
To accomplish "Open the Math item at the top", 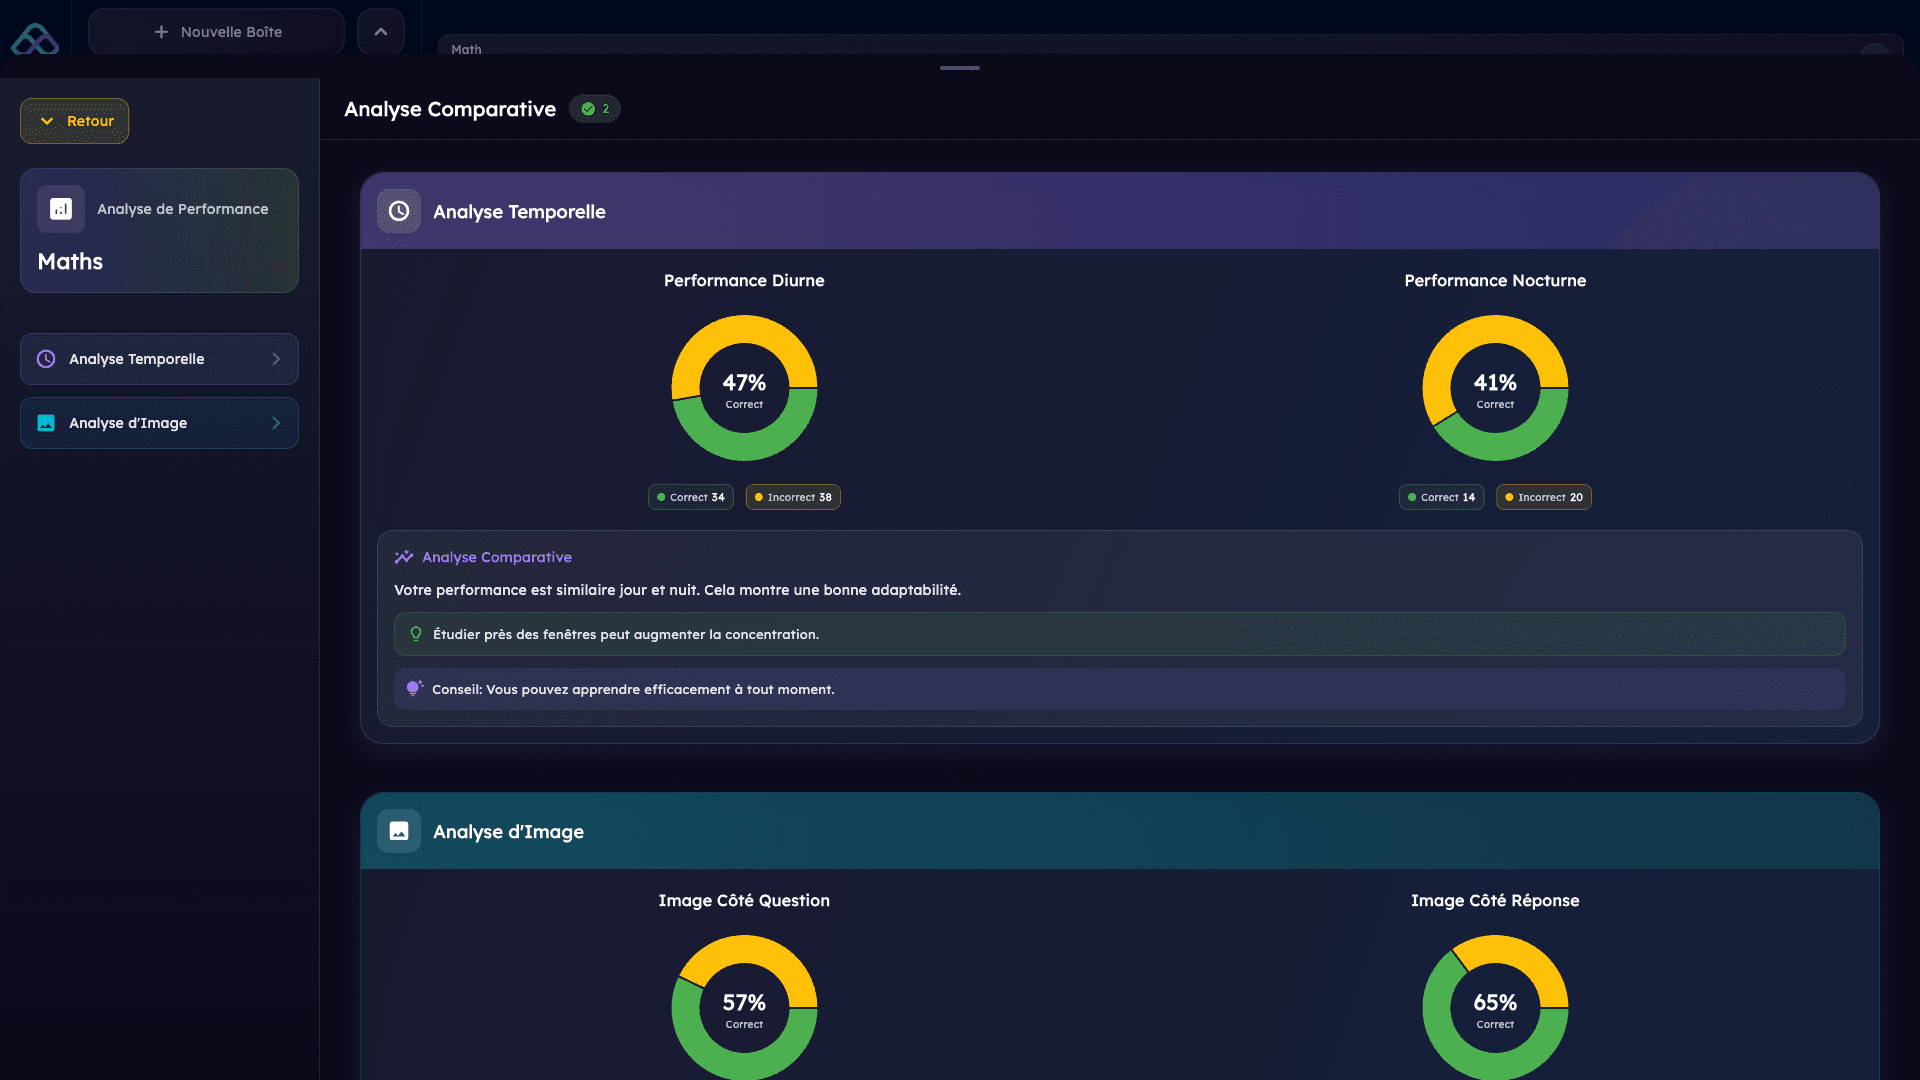I will [x=466, y=48].
